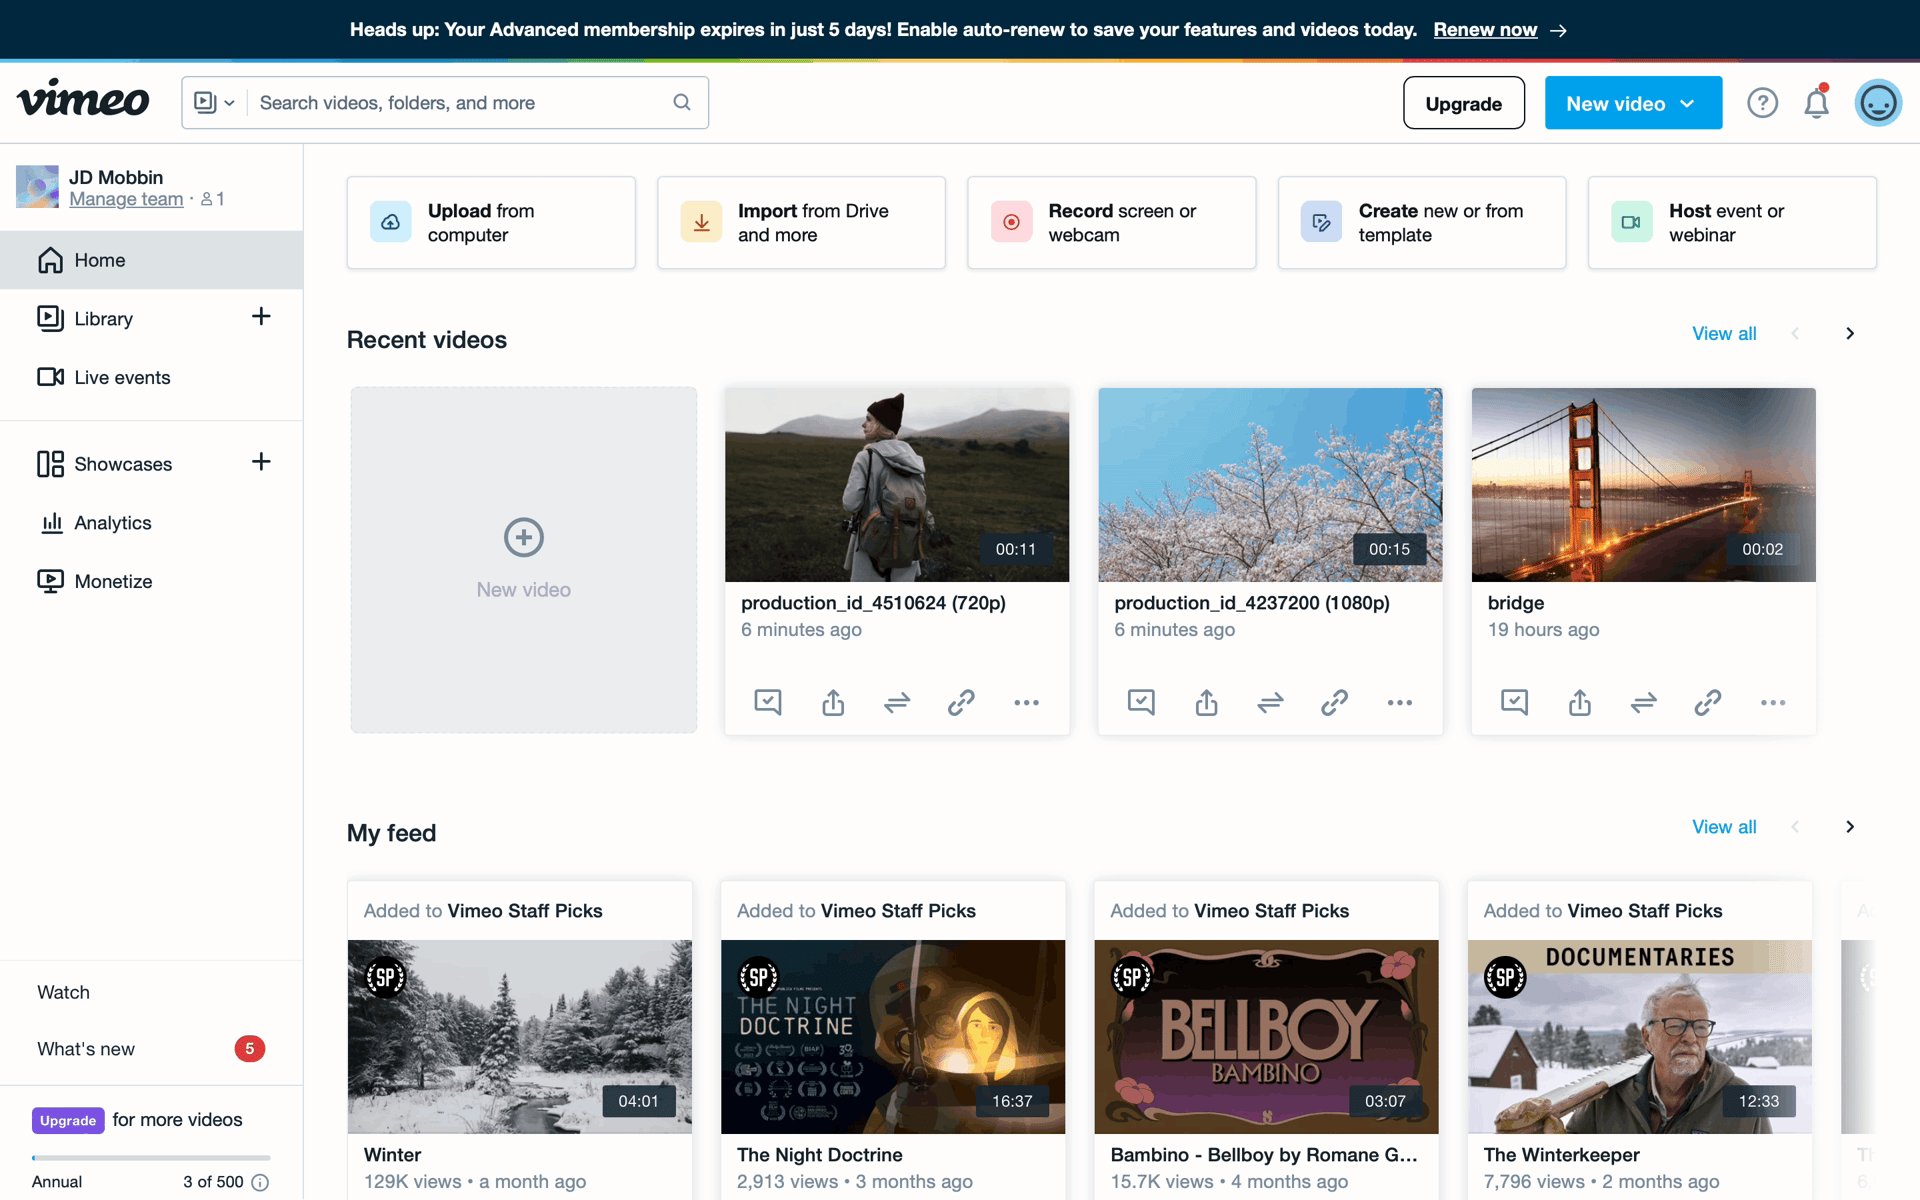Click the Renew now link in banner
Viewport: 1920px width, 1200px height.
tap(1485, 30)
